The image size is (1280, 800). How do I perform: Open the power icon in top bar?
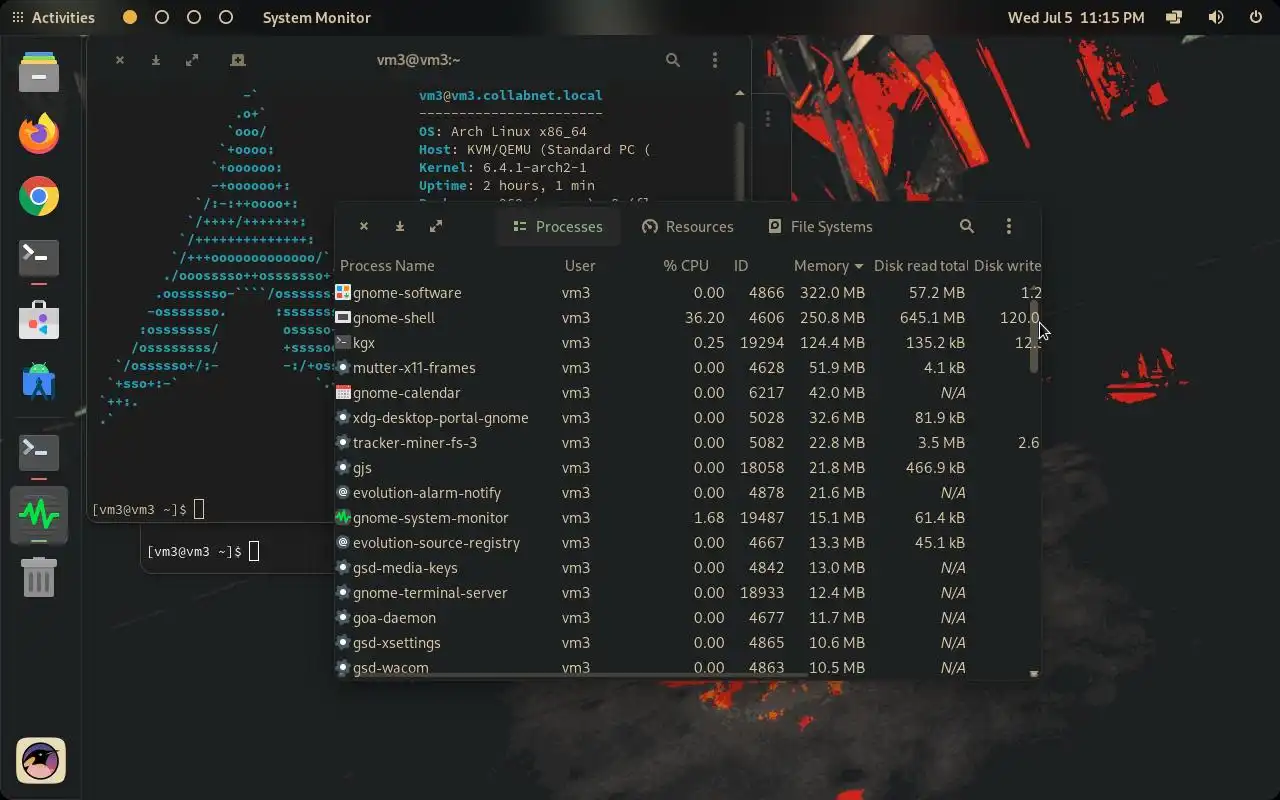[1256, 17]
